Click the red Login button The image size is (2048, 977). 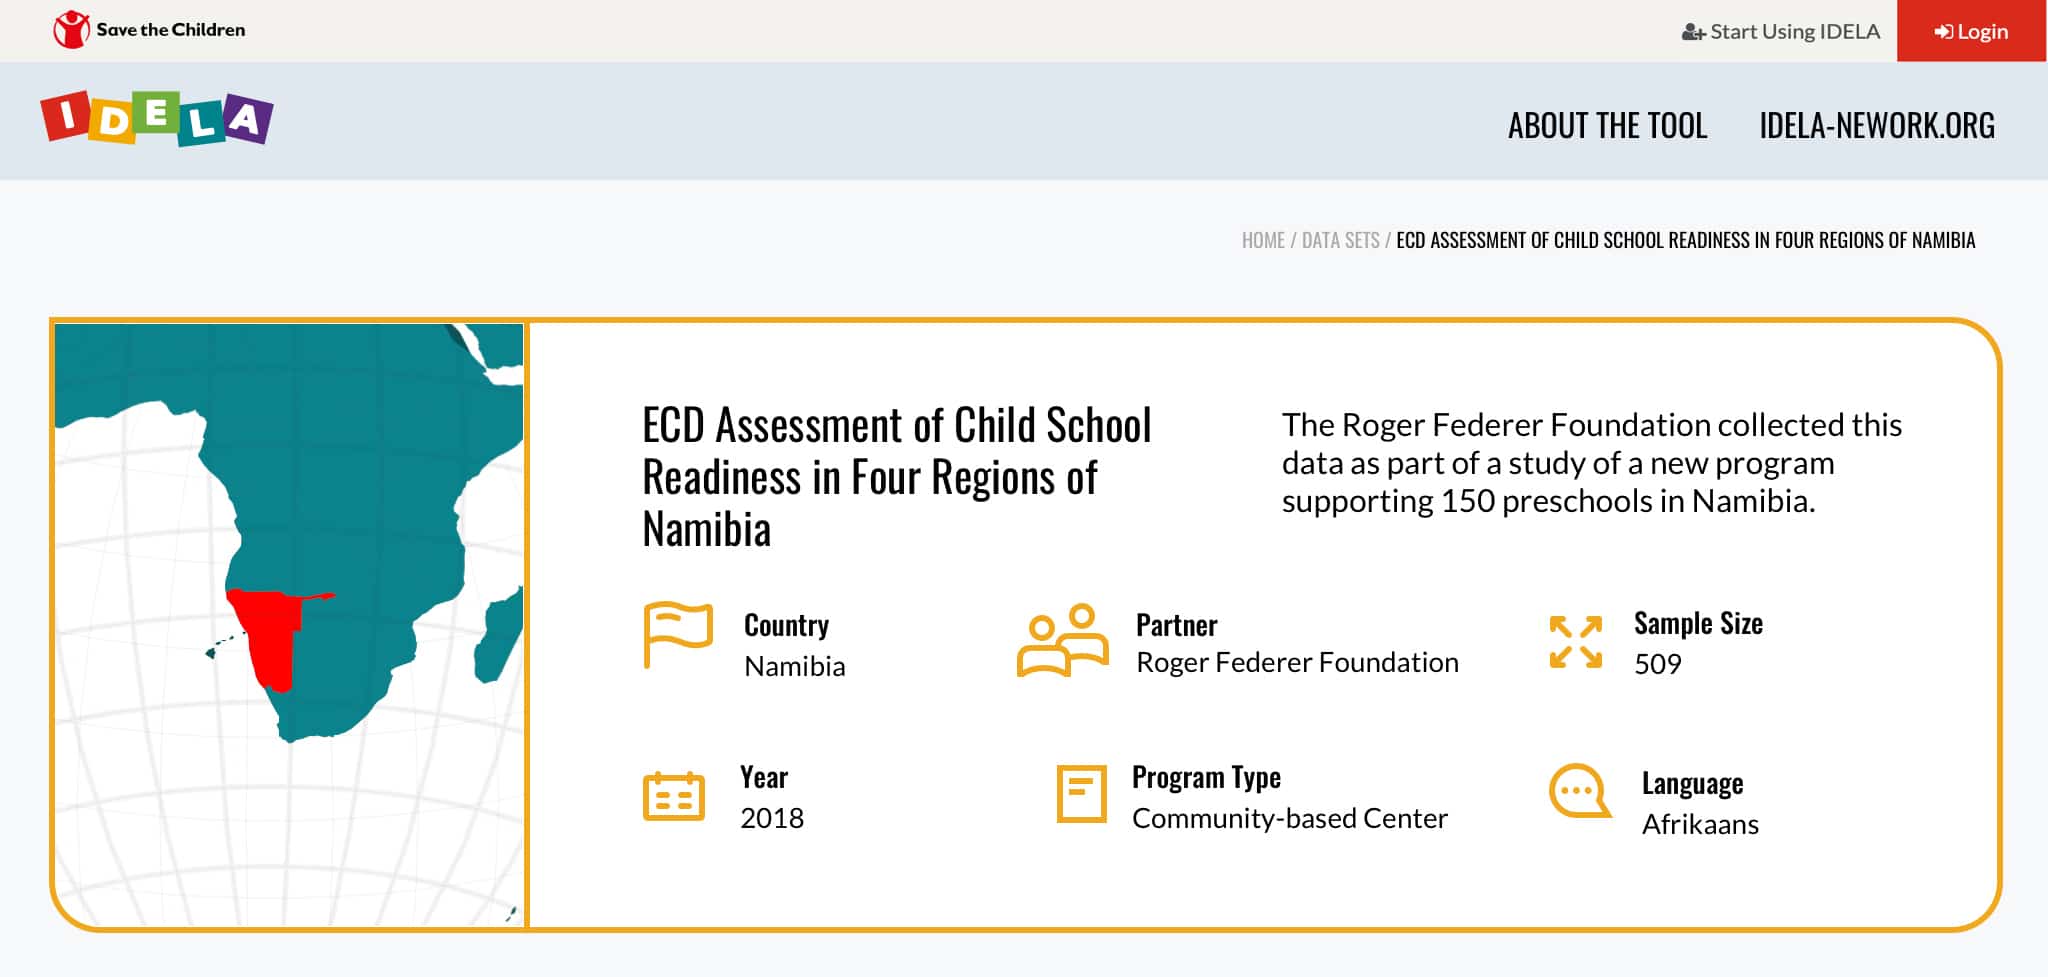[x=1971, y=31]
